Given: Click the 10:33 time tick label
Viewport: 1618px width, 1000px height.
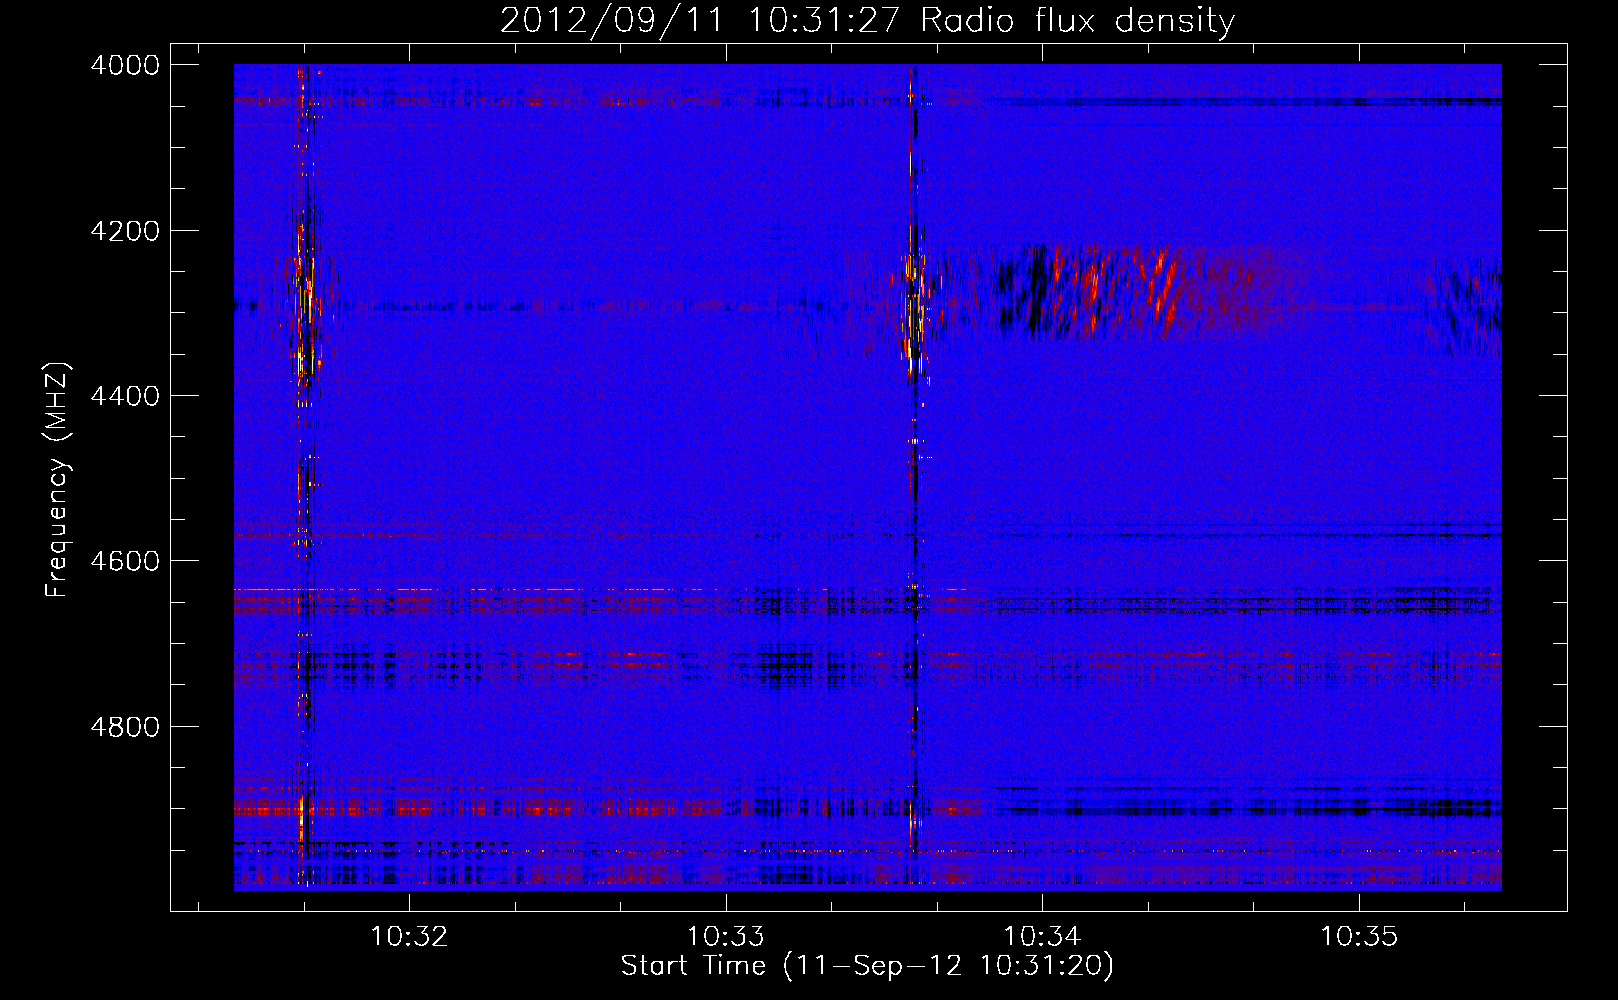Looking at the screenshot, I should pos(725,937).
